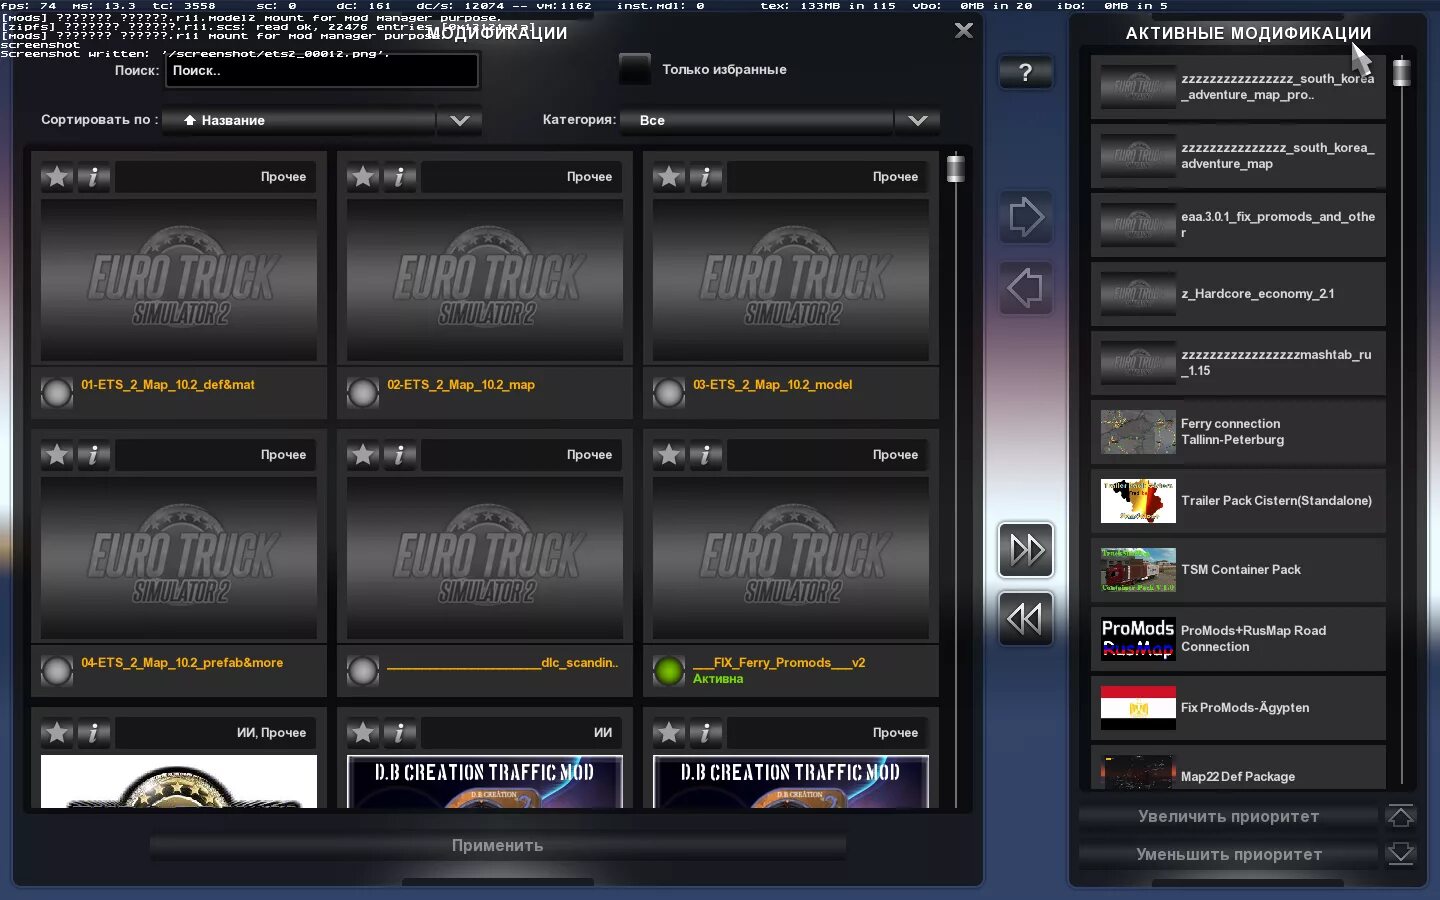Select Trailer Pack Cistern(Standalone) active mod
This screenshot has width=1440, height=900.
[x=1238, y=501]
